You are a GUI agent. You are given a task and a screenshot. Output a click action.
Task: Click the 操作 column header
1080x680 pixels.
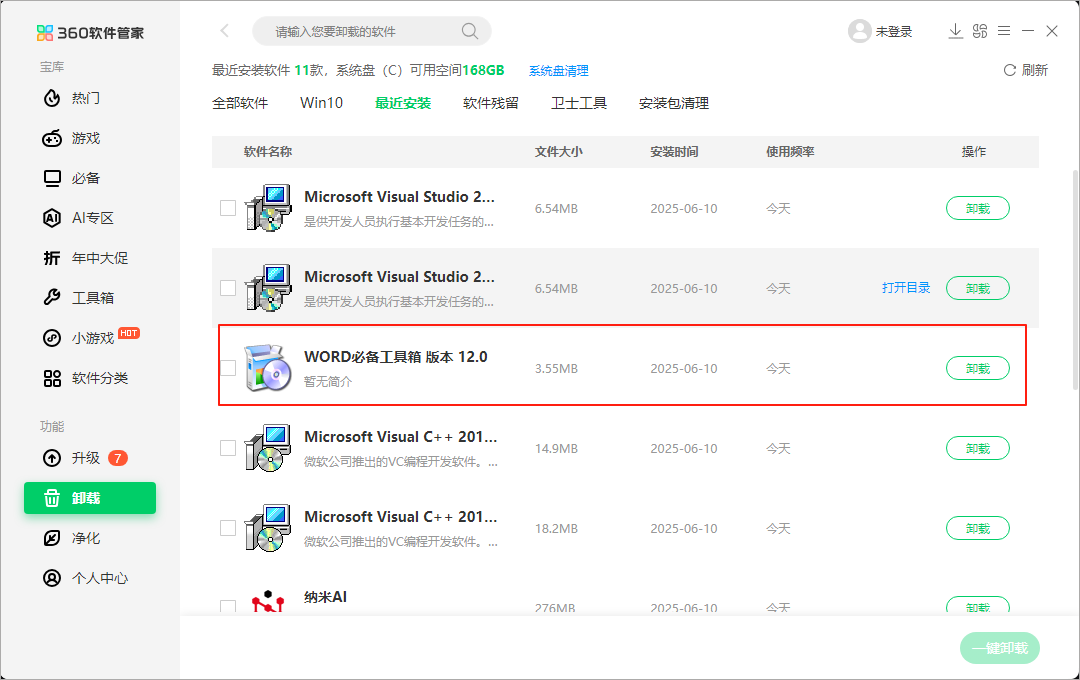974,152
